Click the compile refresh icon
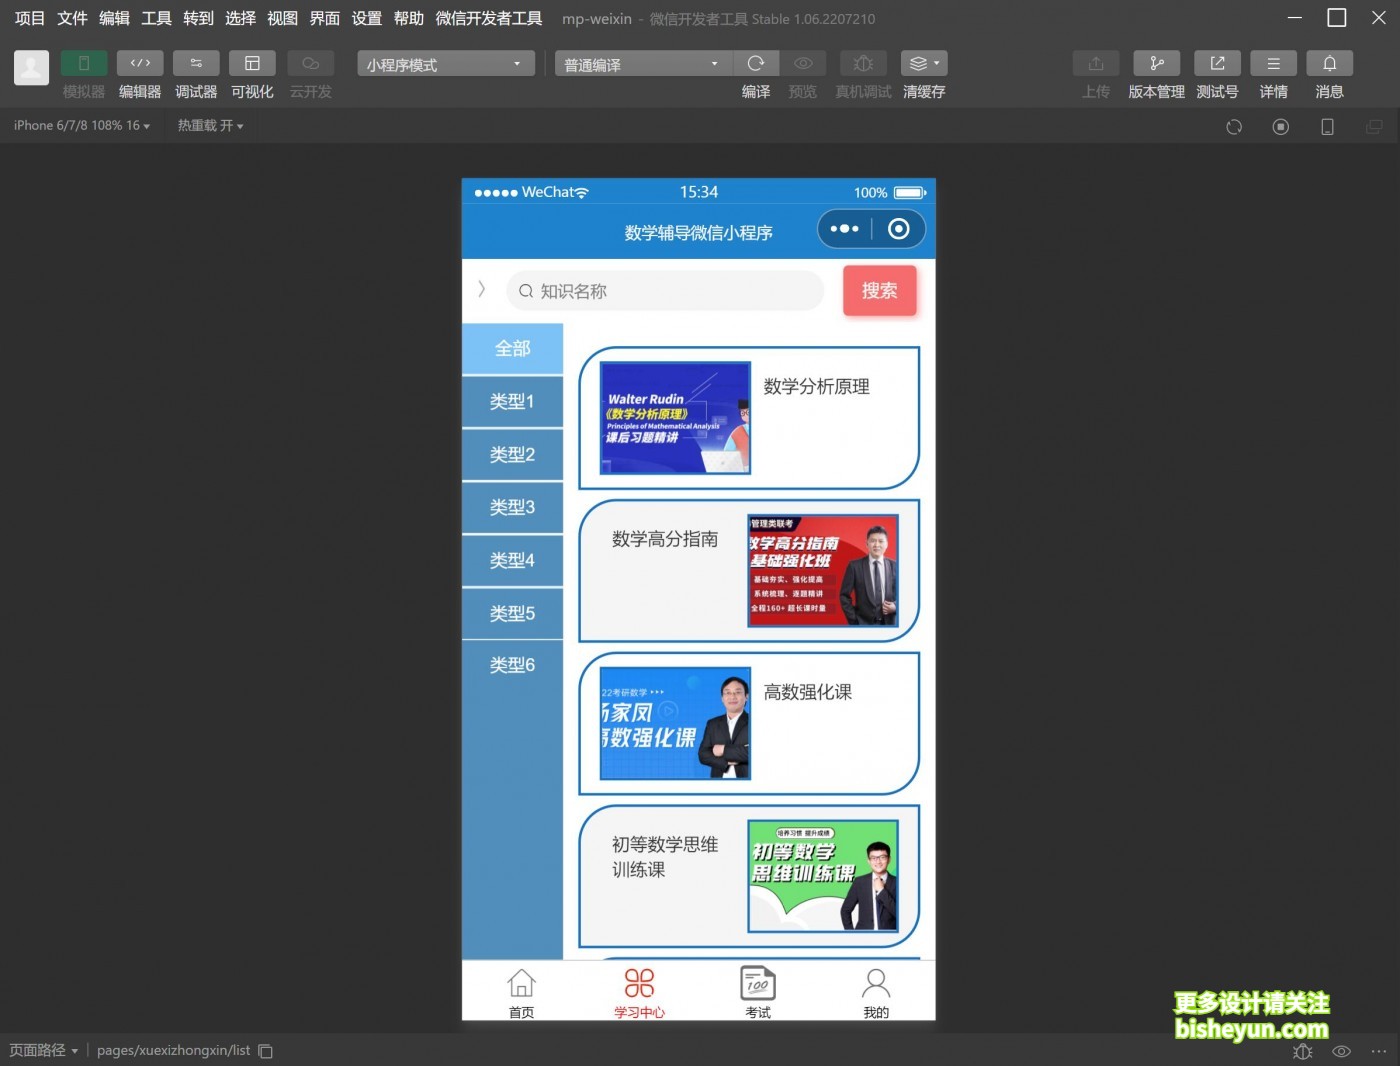The height and width of the screenshot is (1066, 1400). coord(756,64)
